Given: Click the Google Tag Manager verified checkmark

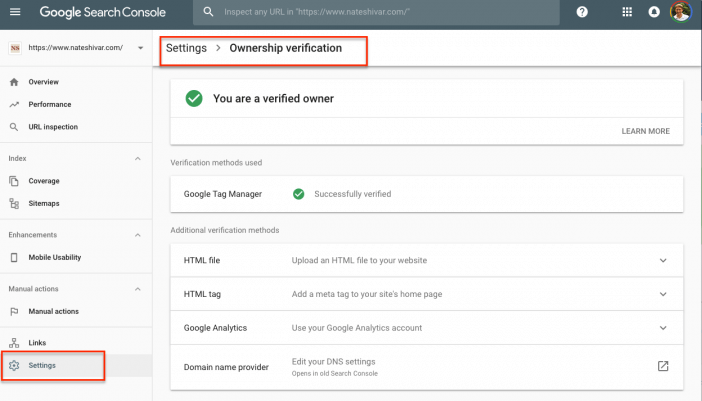Looking at the screenshot, I should (299, 194).
